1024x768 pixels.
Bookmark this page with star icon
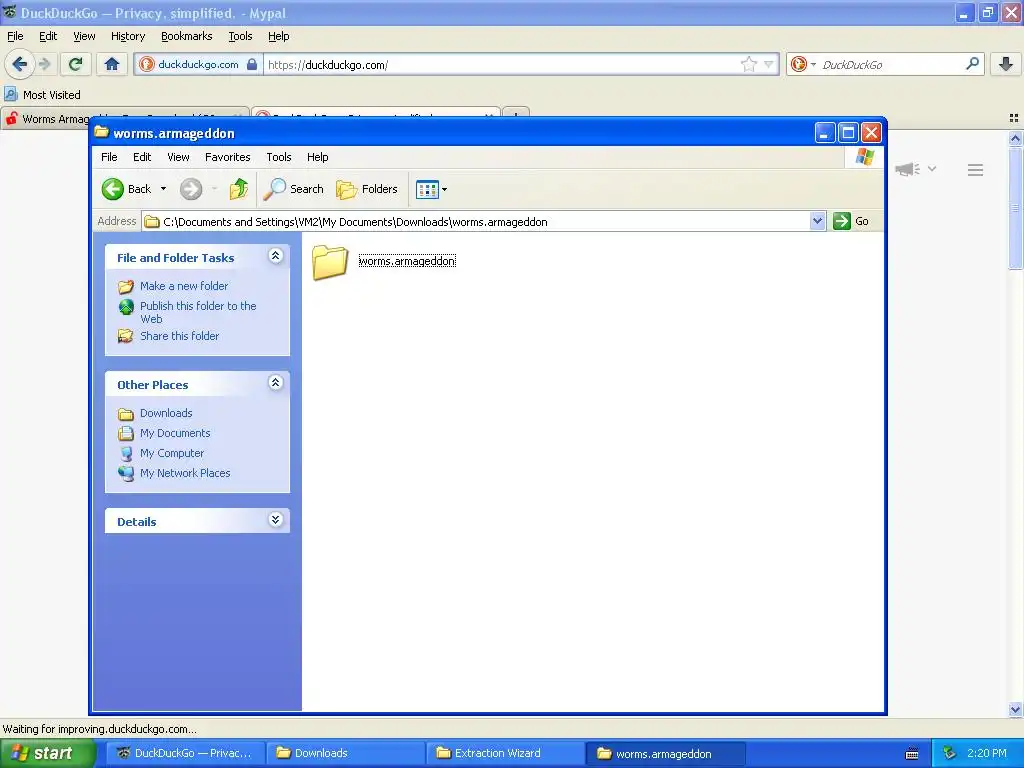click(748, 64)
